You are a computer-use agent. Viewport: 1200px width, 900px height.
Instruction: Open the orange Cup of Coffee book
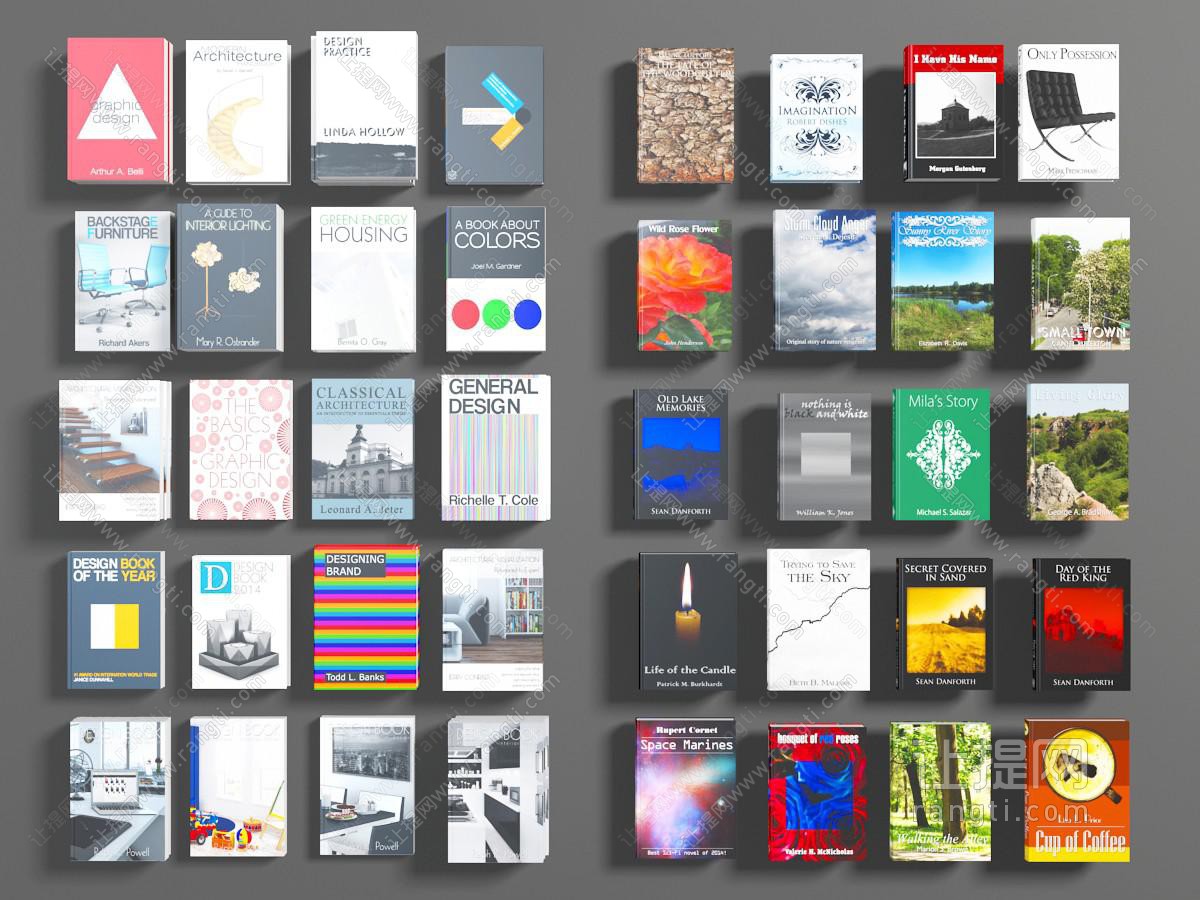point(1077,790)
